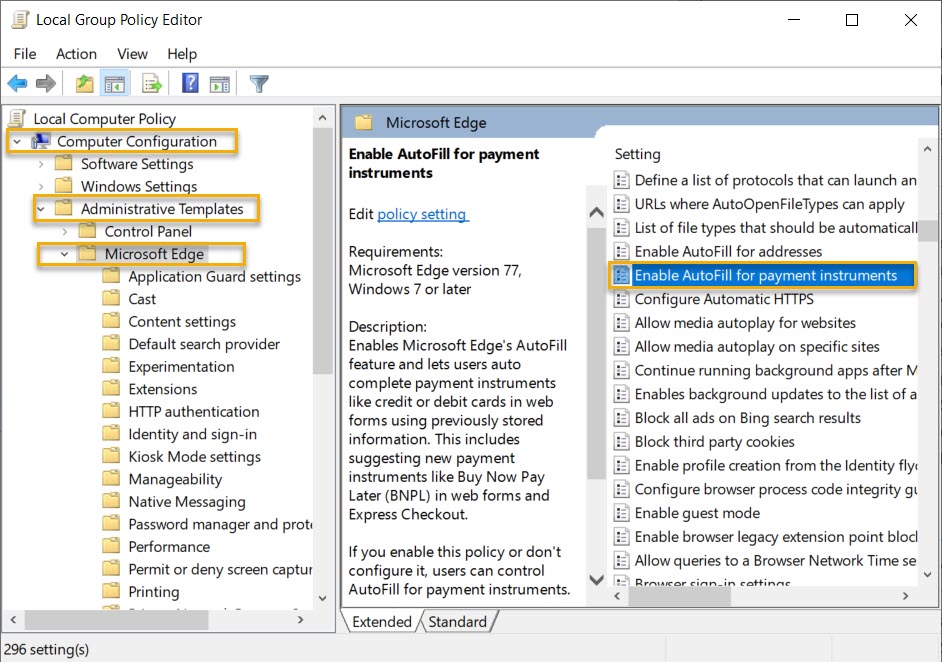The image size is (942, 662).
Task: Click the down arrow on the settings list scrollbar
Action: 930,575
